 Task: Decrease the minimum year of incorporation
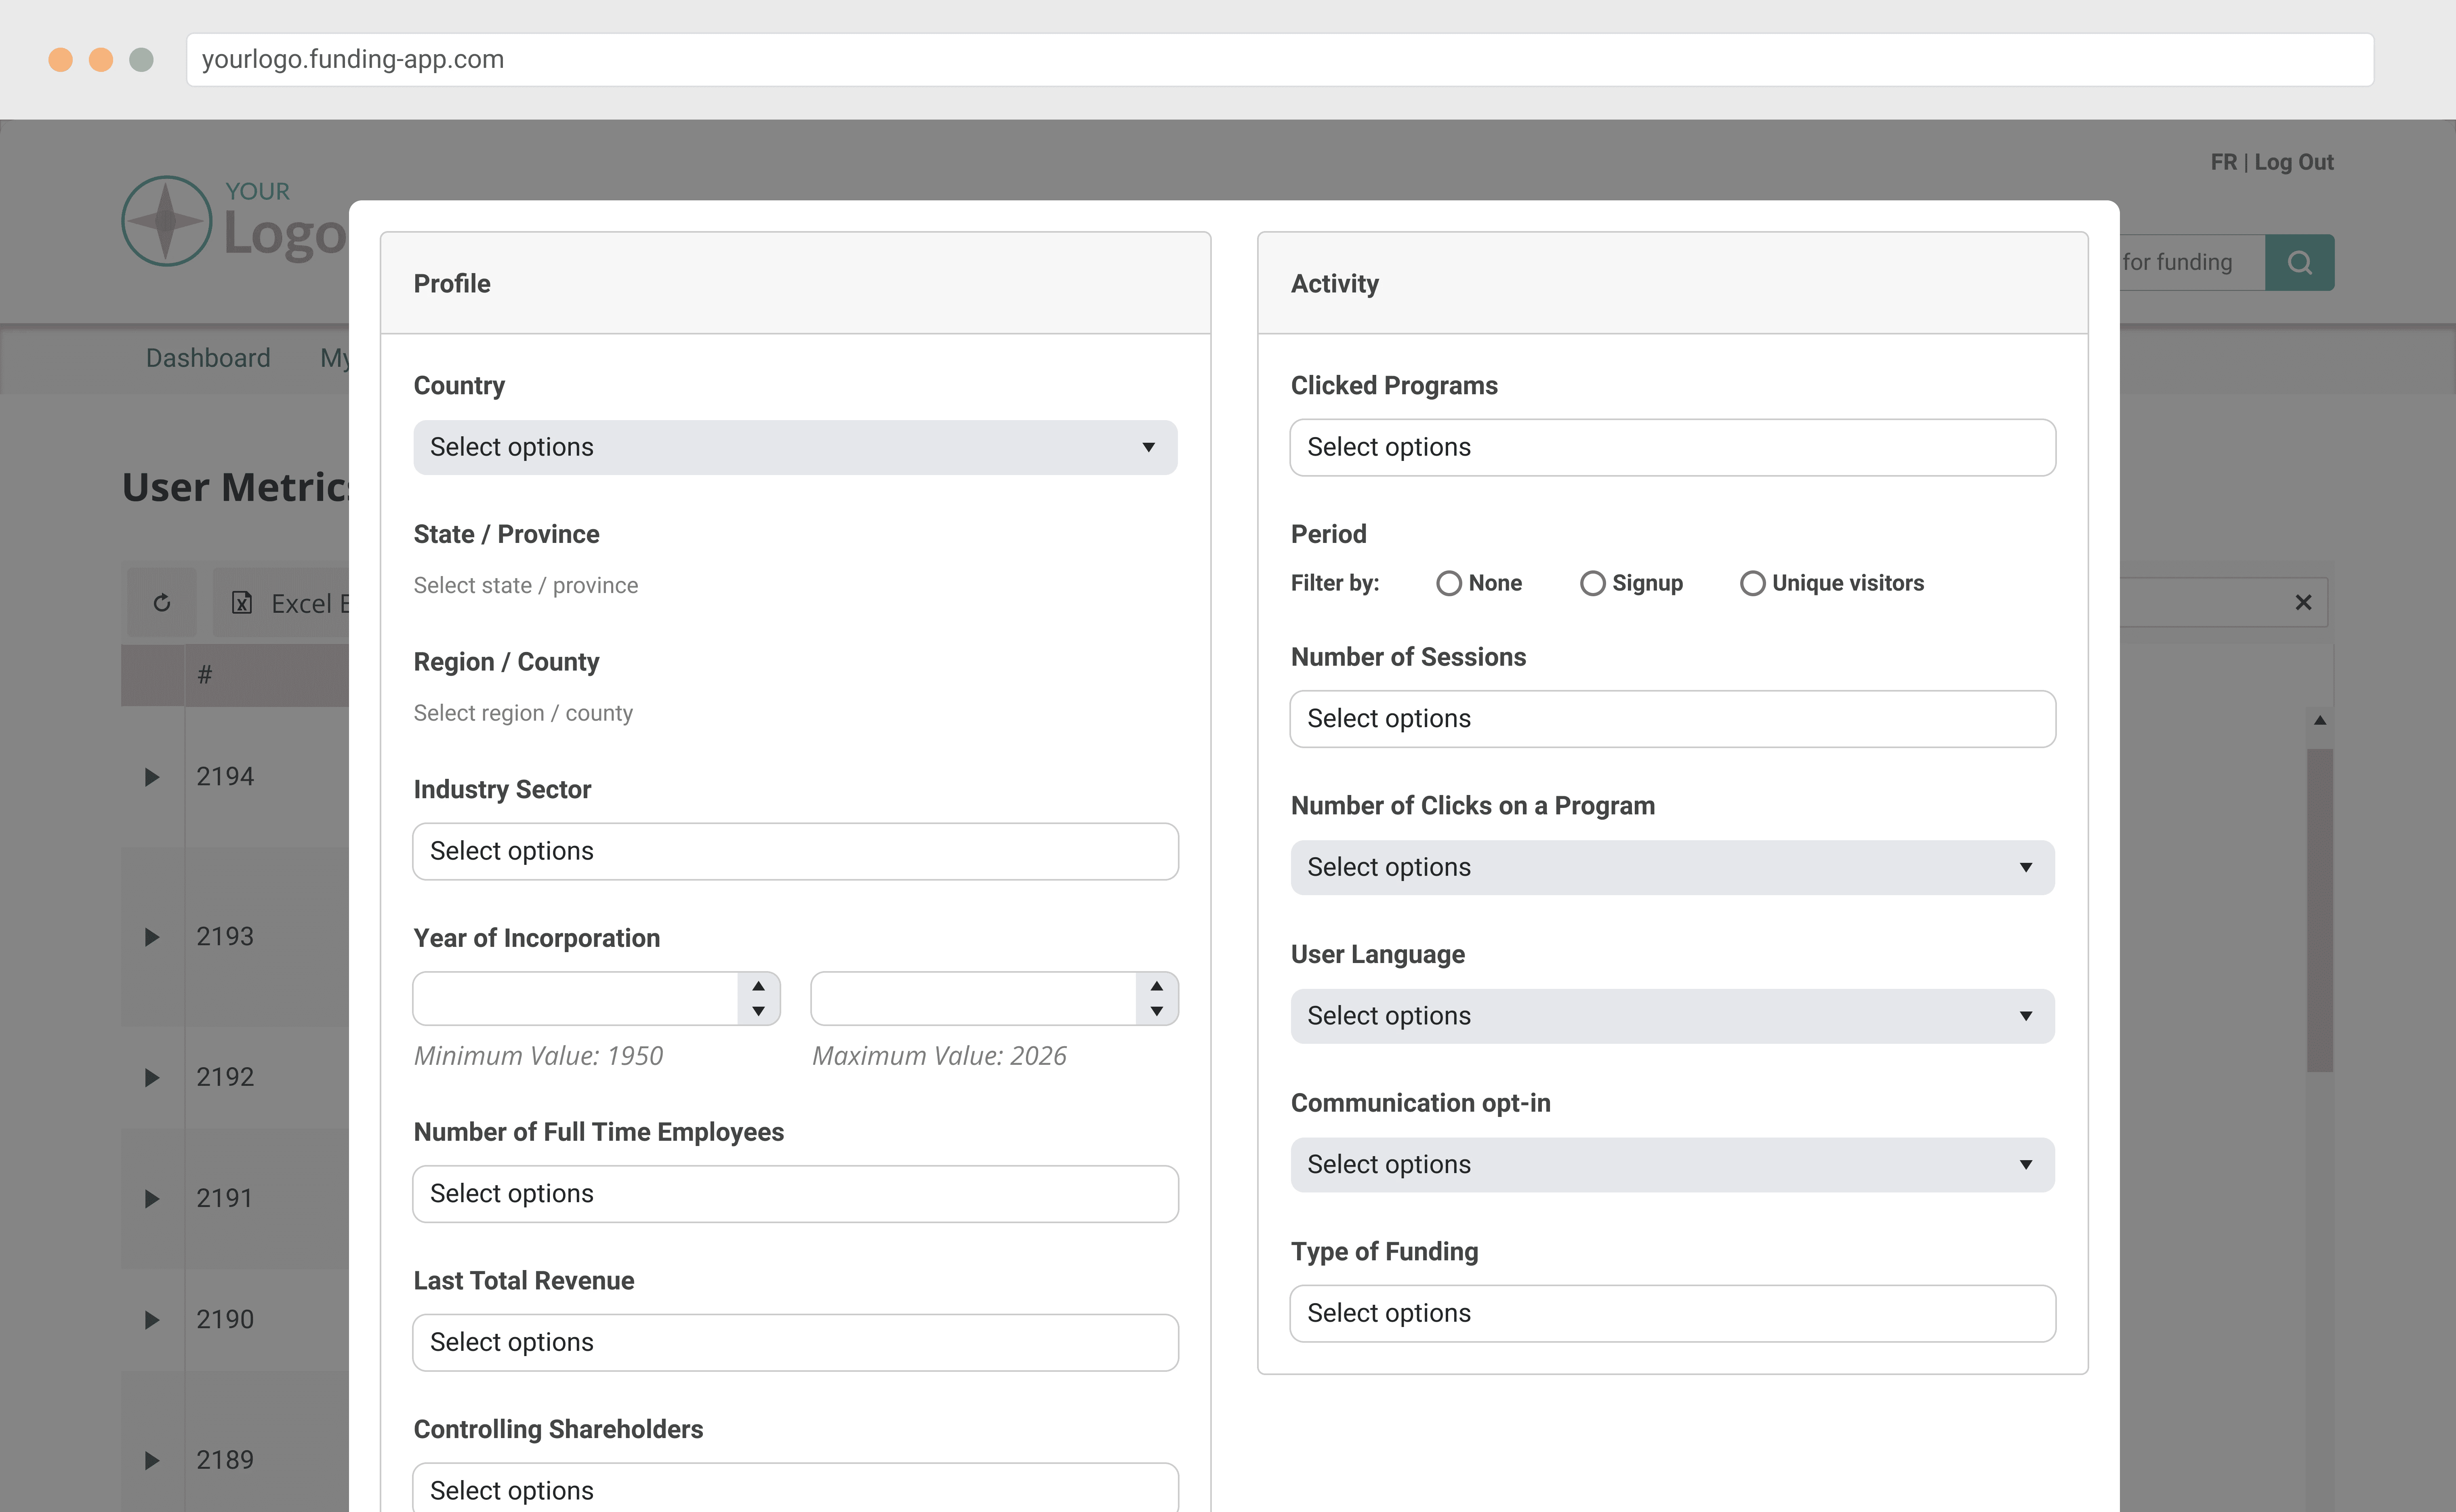pos(759,1011)
